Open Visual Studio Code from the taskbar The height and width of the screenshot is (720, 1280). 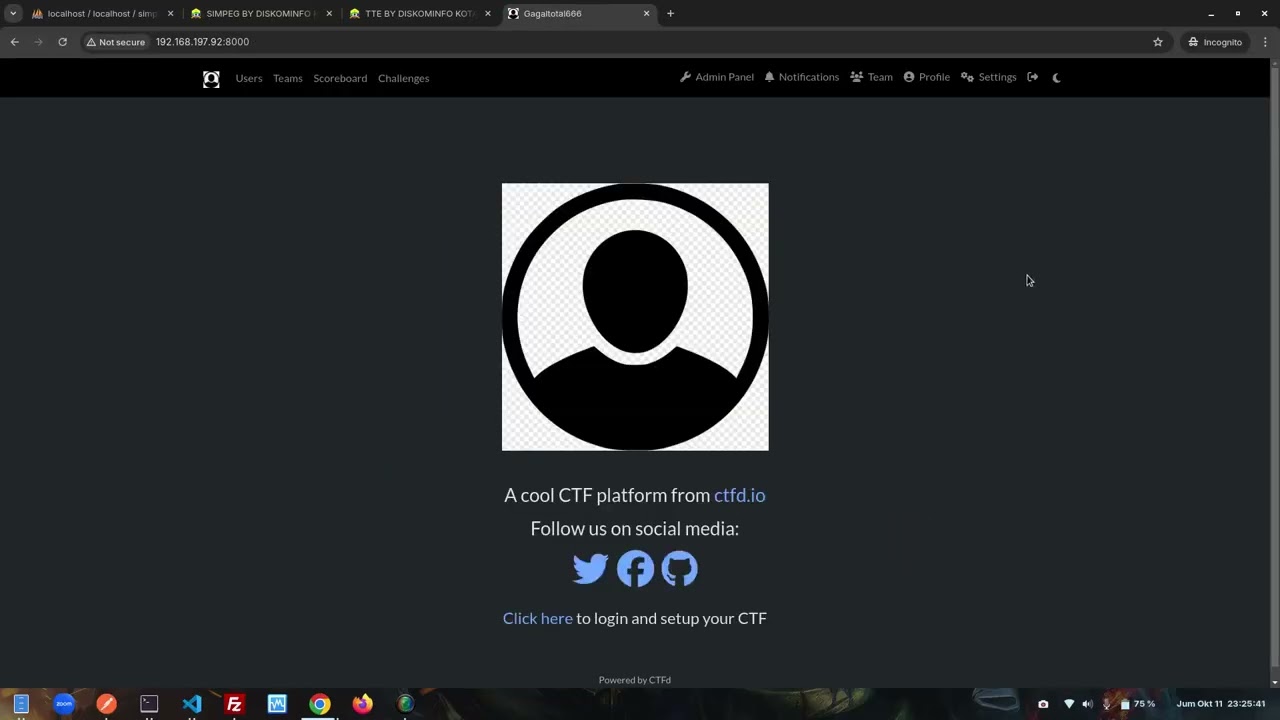point(192,704)
